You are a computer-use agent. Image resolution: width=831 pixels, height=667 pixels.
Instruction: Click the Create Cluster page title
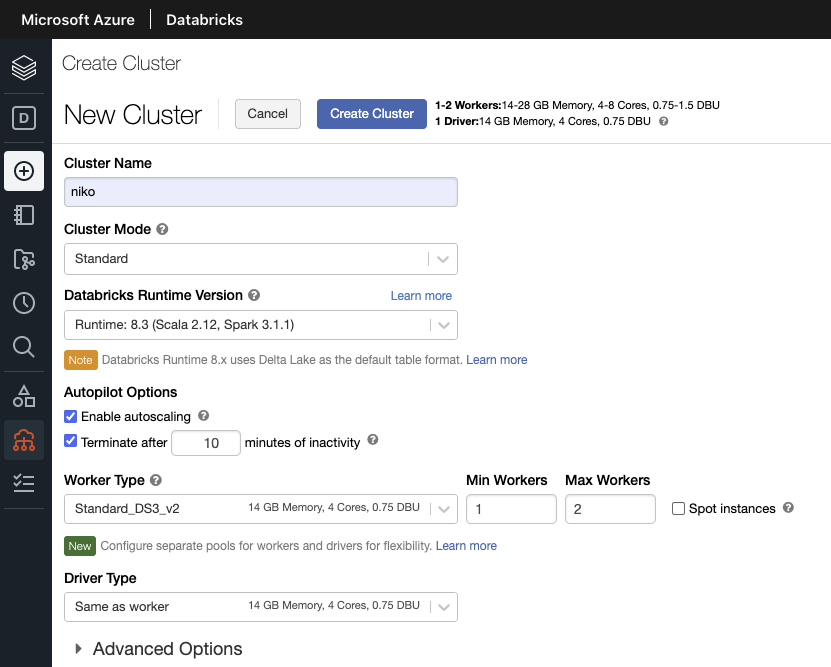pyautogui.click(x=121, y=64)
